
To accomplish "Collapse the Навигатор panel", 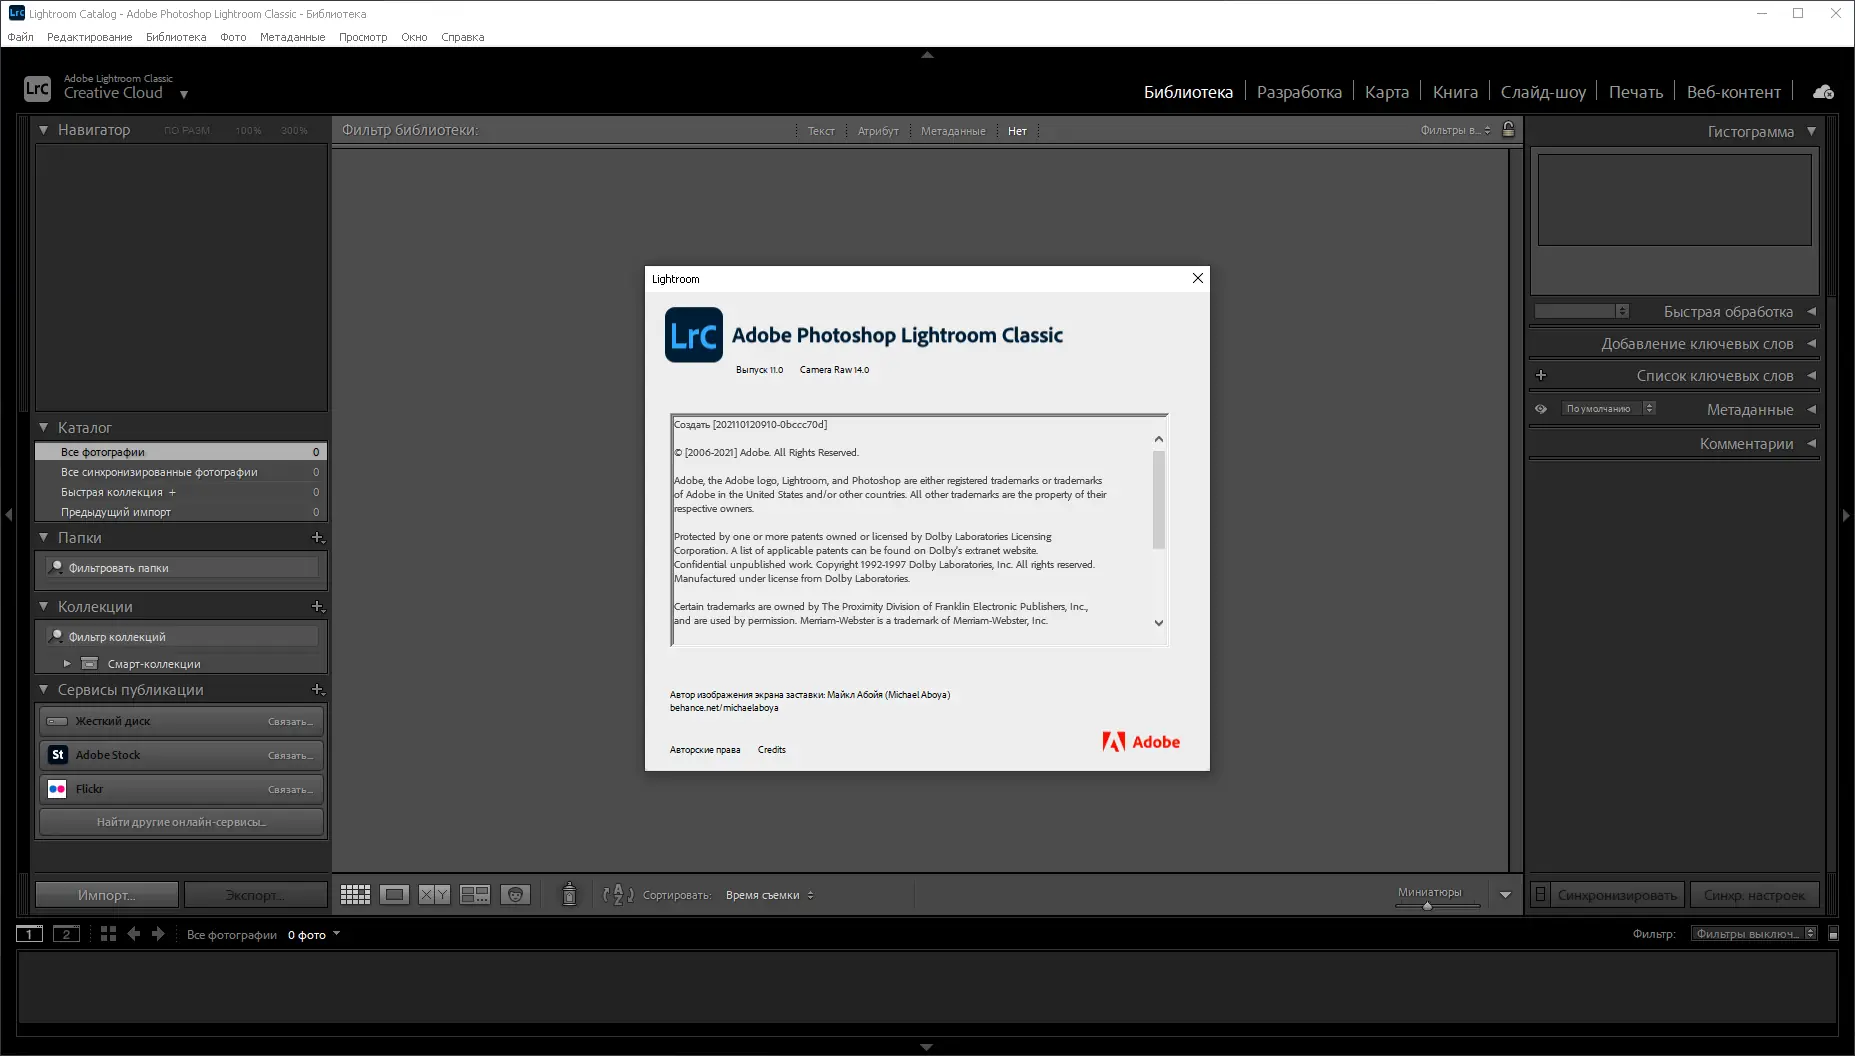I will 42,129.
